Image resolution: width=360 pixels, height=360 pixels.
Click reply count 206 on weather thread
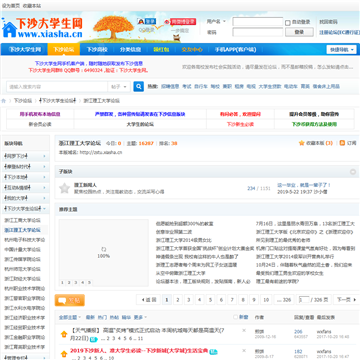pos(298,332)
